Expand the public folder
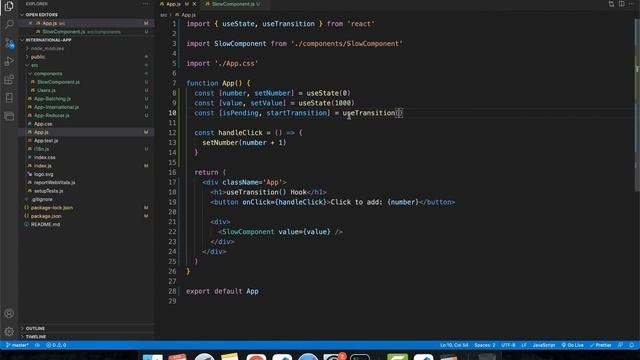640x360 pixels. pos(38,57)
